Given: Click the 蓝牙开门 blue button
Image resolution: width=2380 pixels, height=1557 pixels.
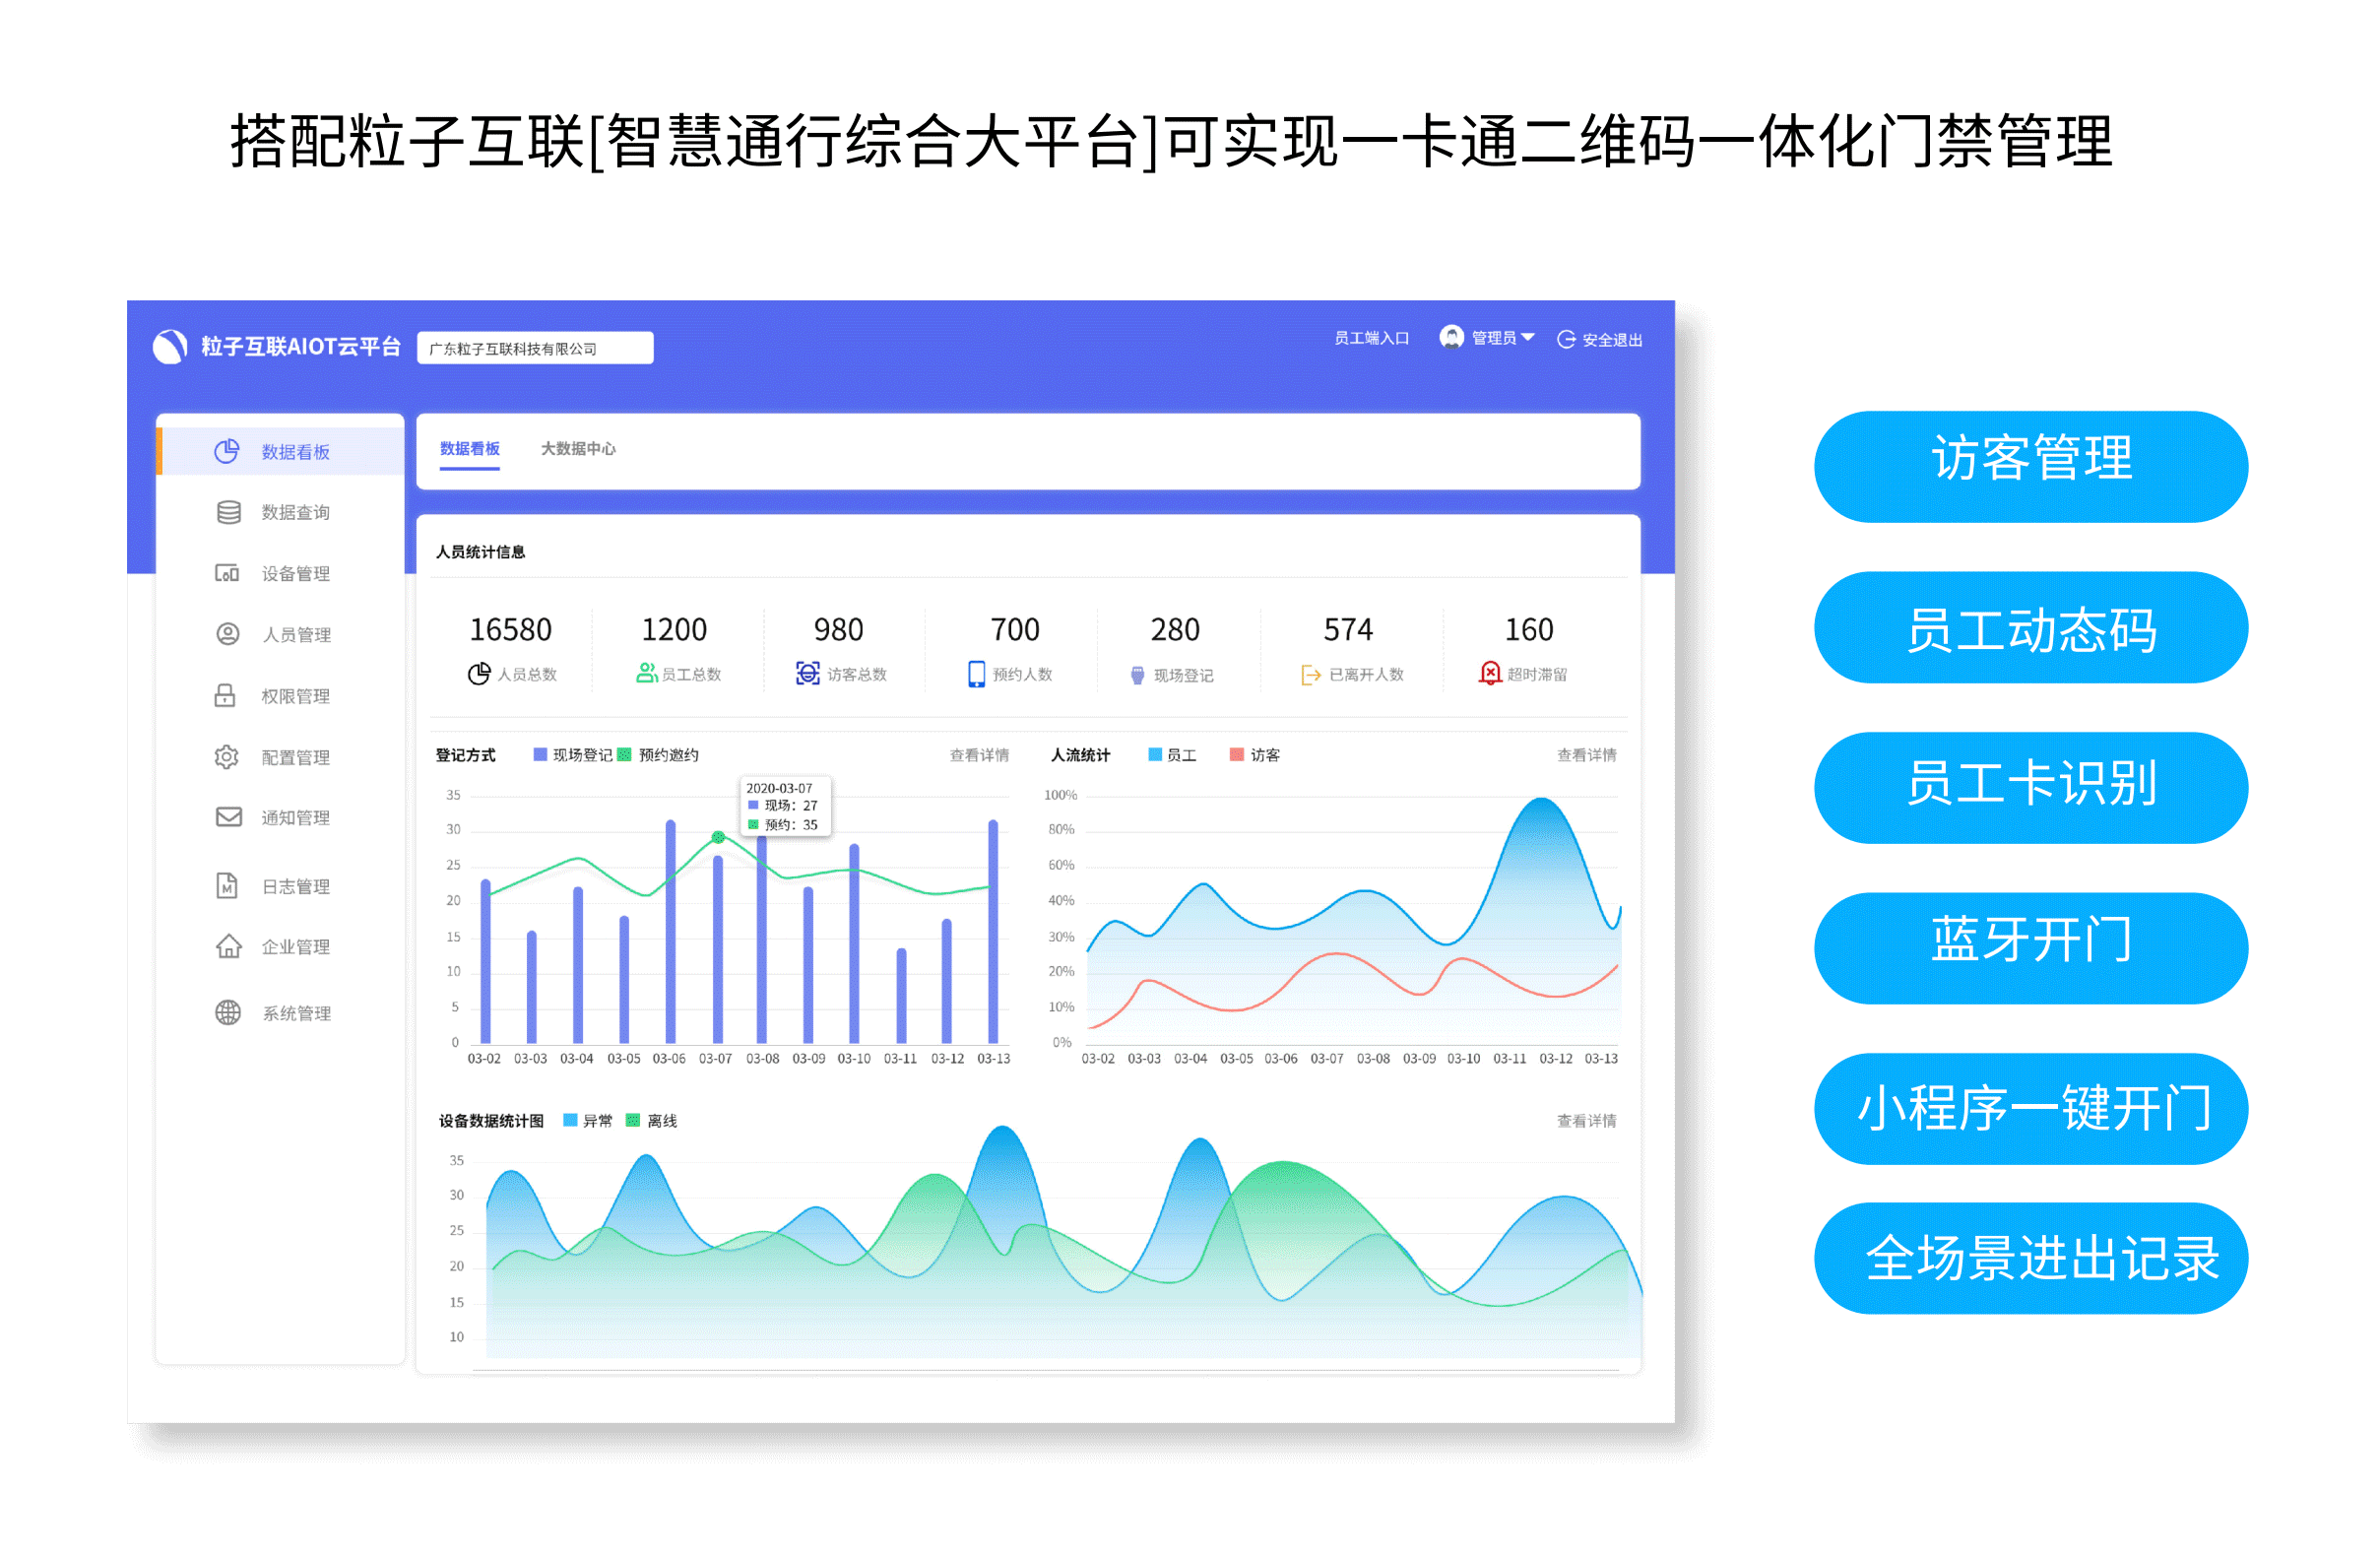Looking at the screenshot, I should 2031,949.
